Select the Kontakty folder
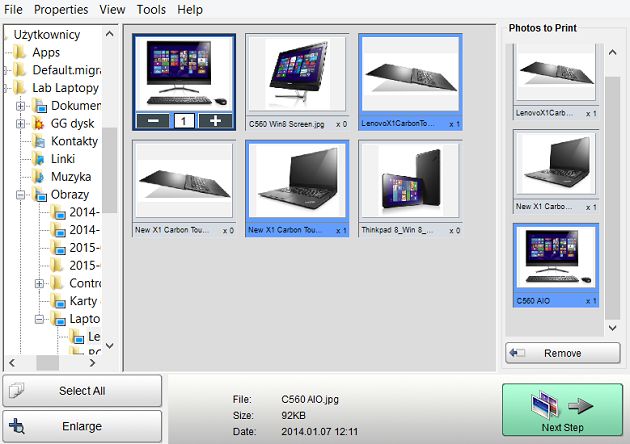The height and width of the screenshot is (444, 630). pos(74,141)
